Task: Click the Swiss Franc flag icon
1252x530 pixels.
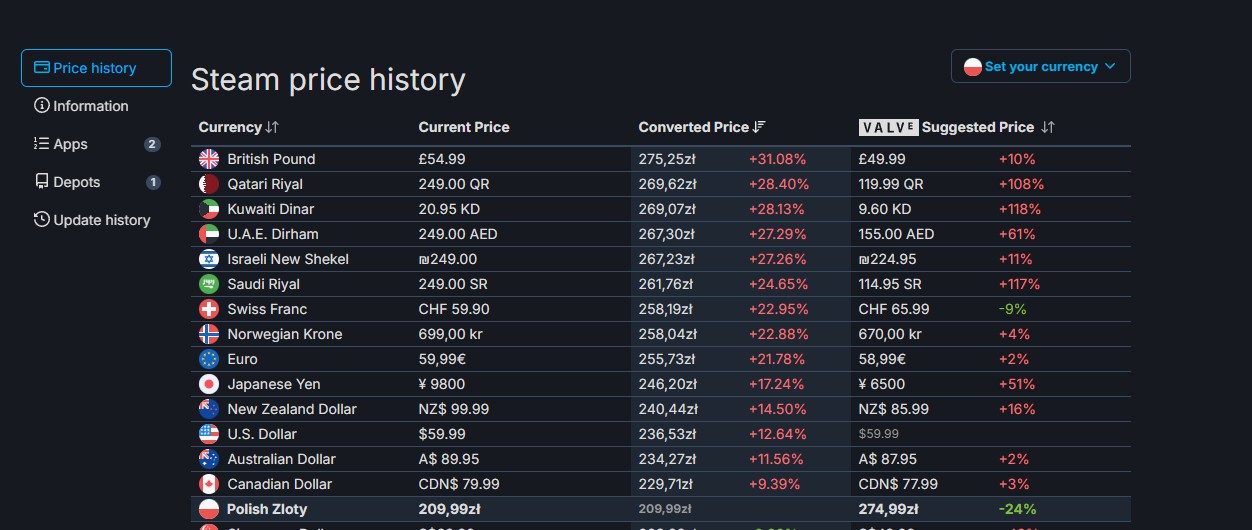Action: (x=209, y=309)
